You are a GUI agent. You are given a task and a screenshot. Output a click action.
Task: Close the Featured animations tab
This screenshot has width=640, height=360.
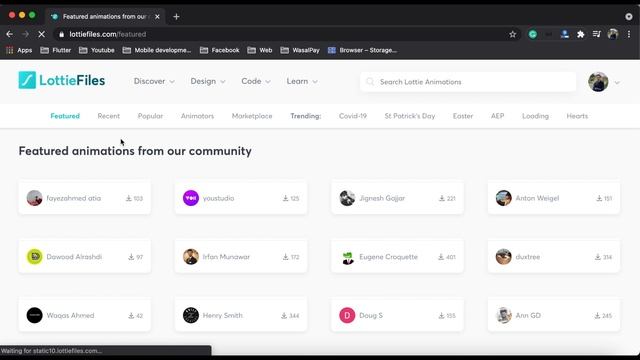click(x=157, y=17)
